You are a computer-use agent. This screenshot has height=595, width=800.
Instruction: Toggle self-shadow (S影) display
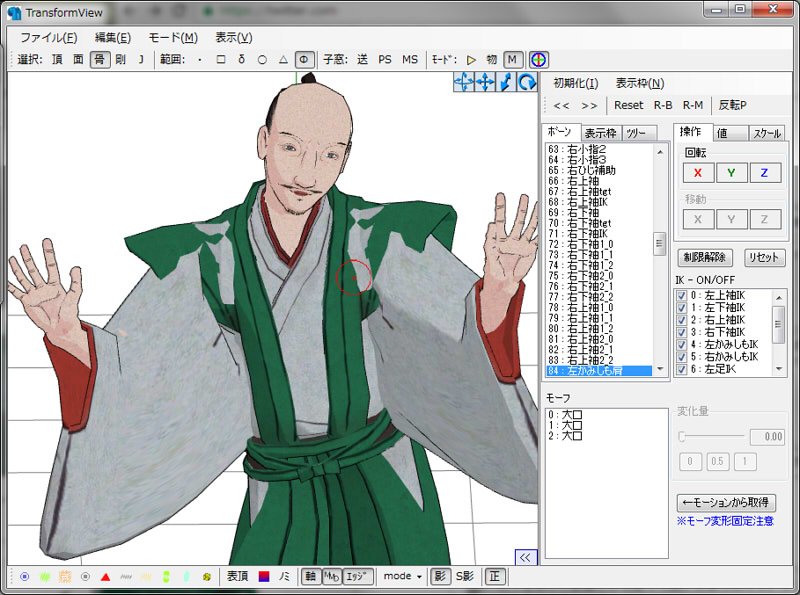(x=465, y=577)
